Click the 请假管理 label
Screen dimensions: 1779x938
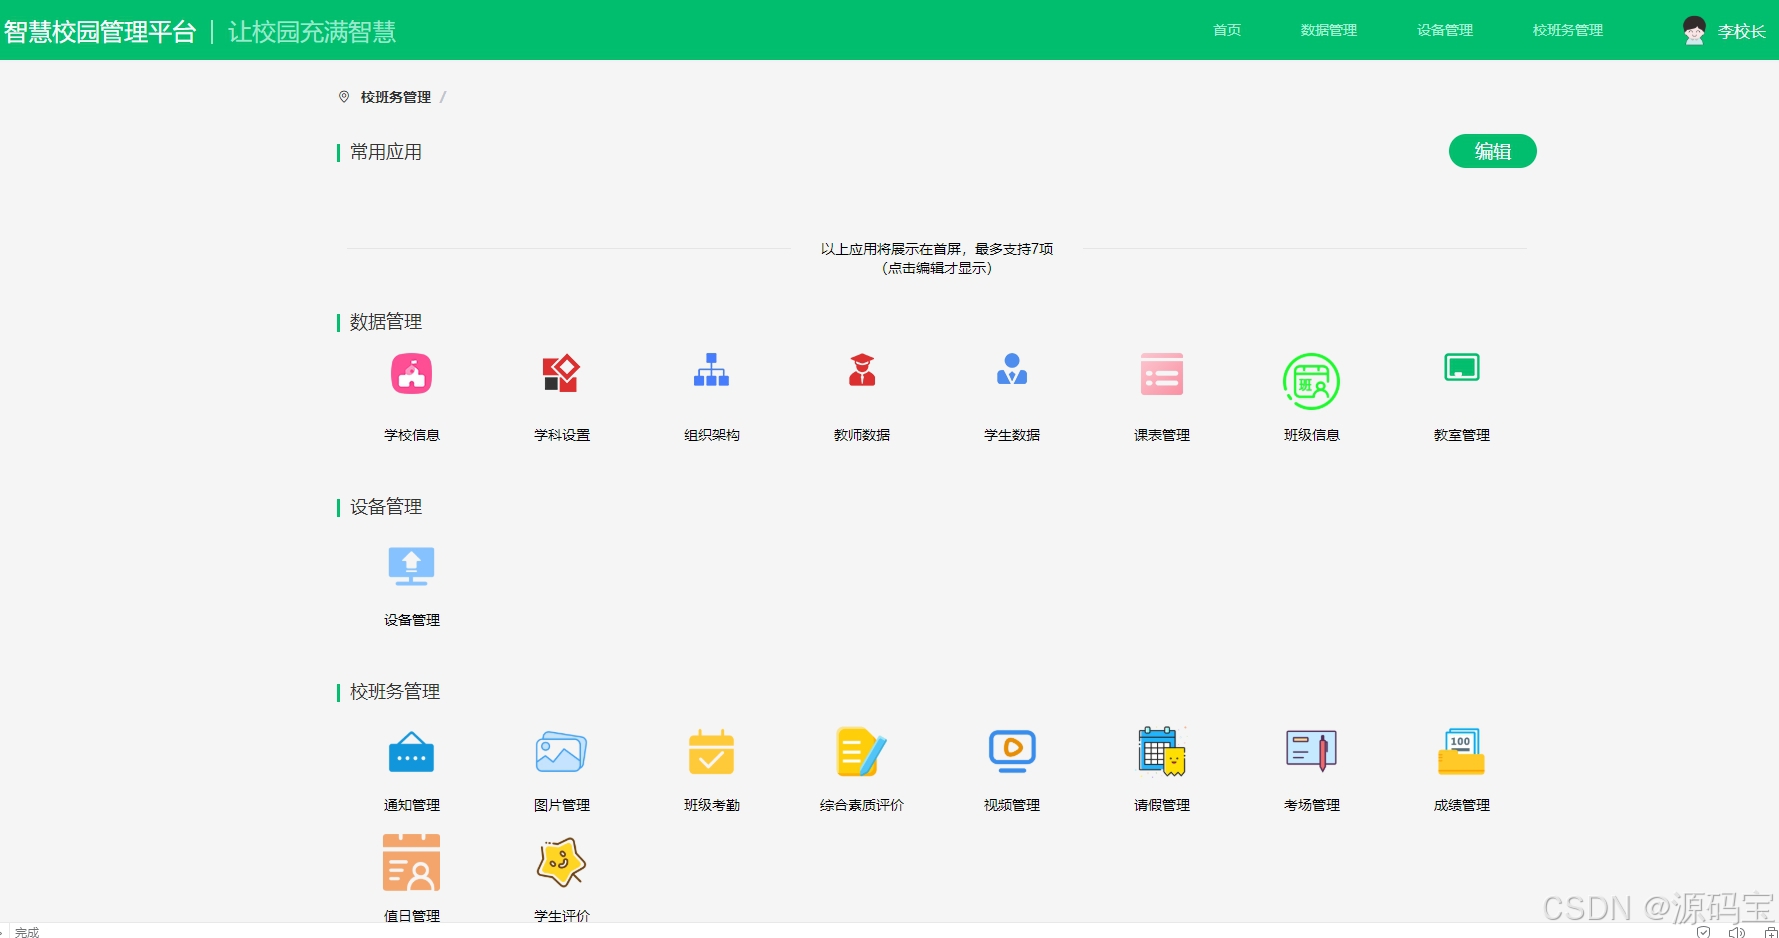click(1162, 805)
